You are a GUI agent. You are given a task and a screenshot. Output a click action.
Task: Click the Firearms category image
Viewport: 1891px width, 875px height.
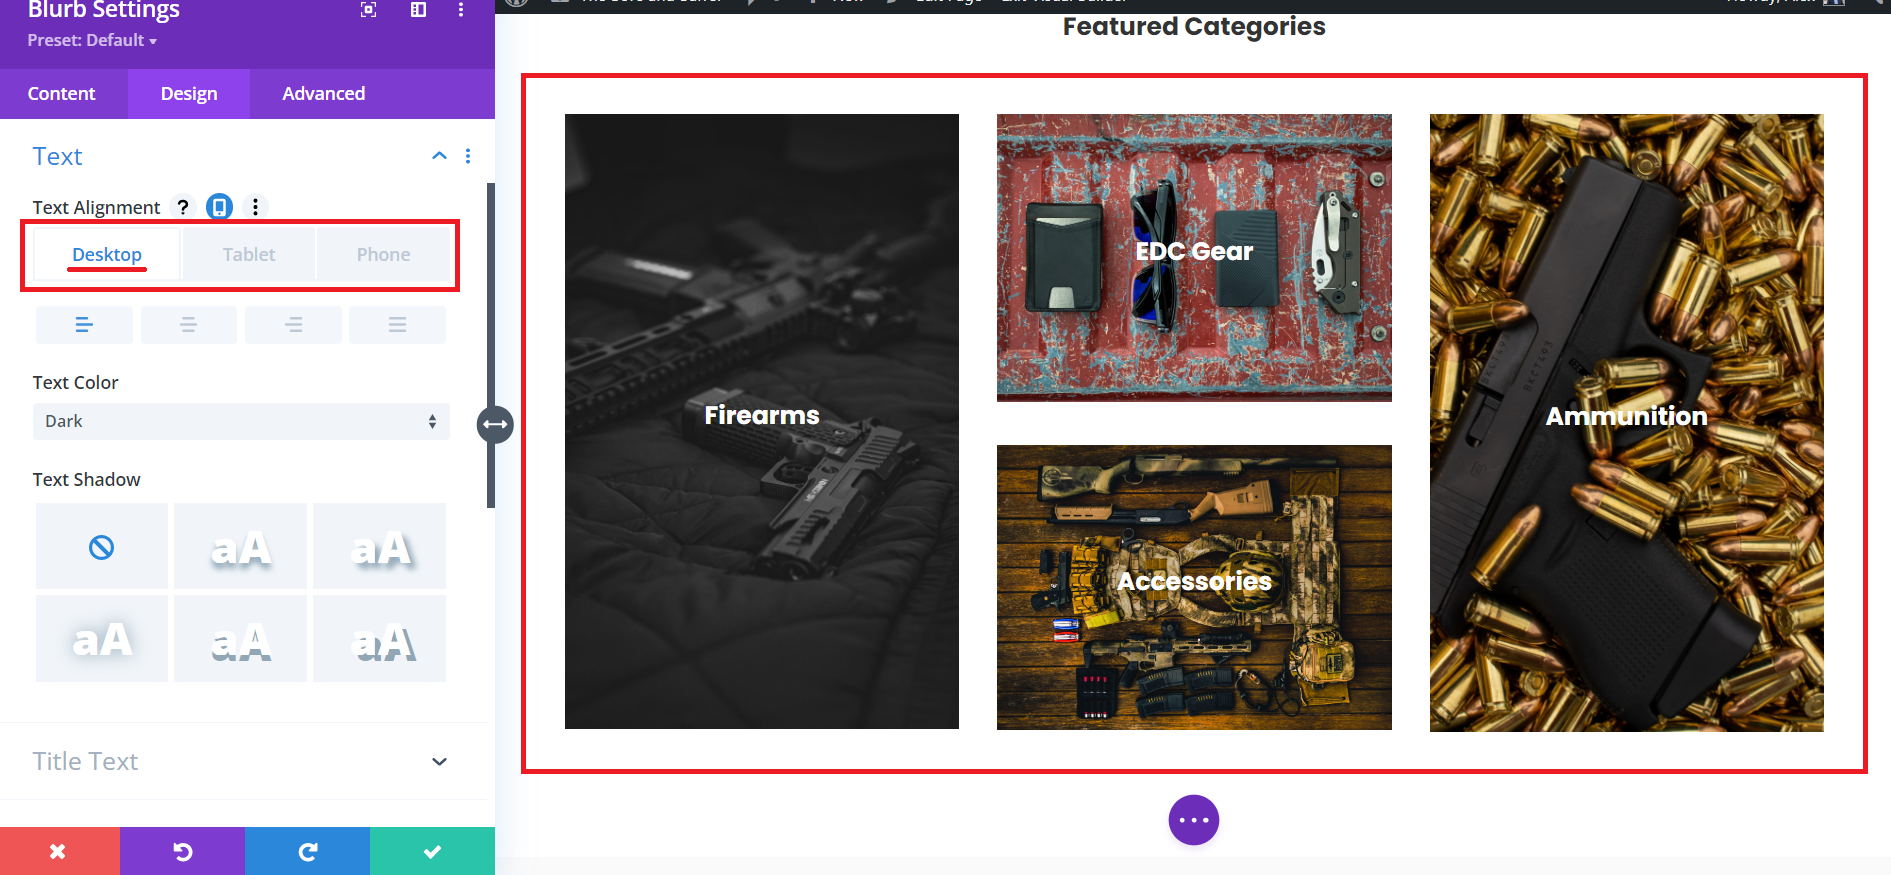762,421
